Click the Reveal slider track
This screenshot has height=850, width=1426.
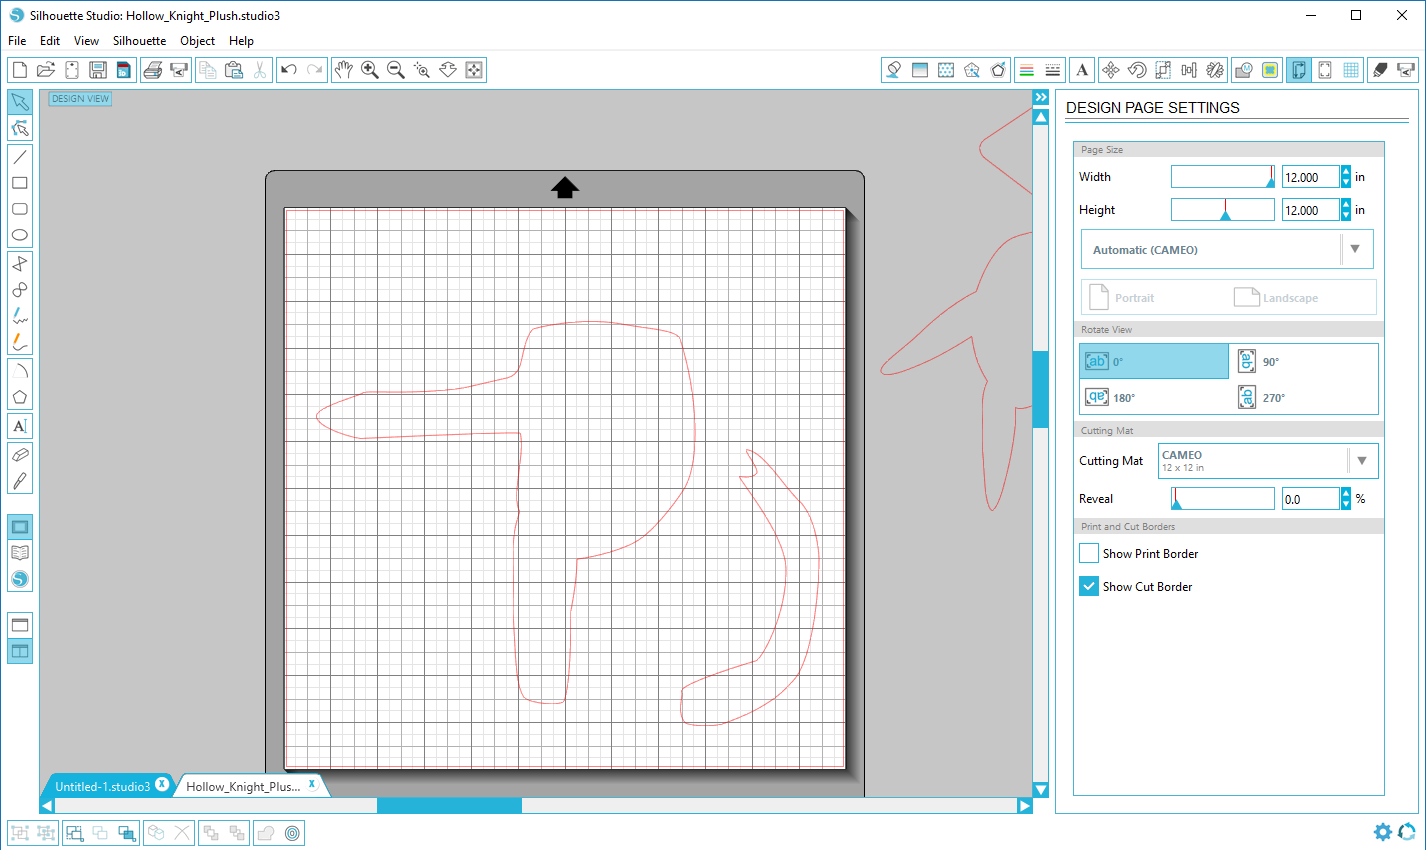[x=1223, y=498]
